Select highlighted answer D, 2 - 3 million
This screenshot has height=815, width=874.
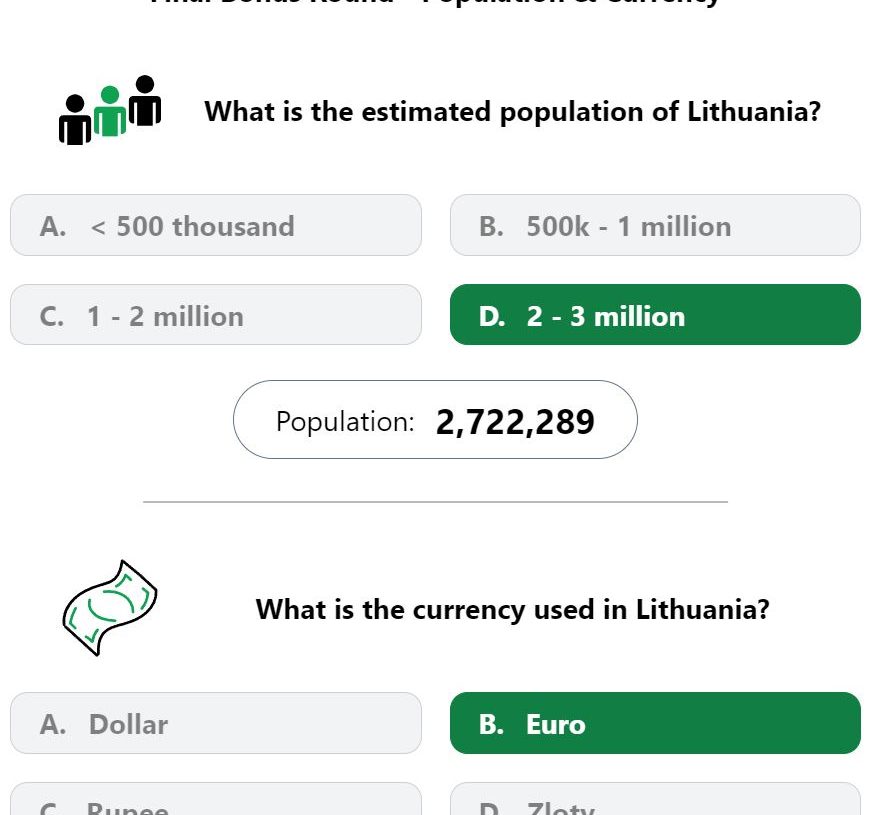coord(655,315)
